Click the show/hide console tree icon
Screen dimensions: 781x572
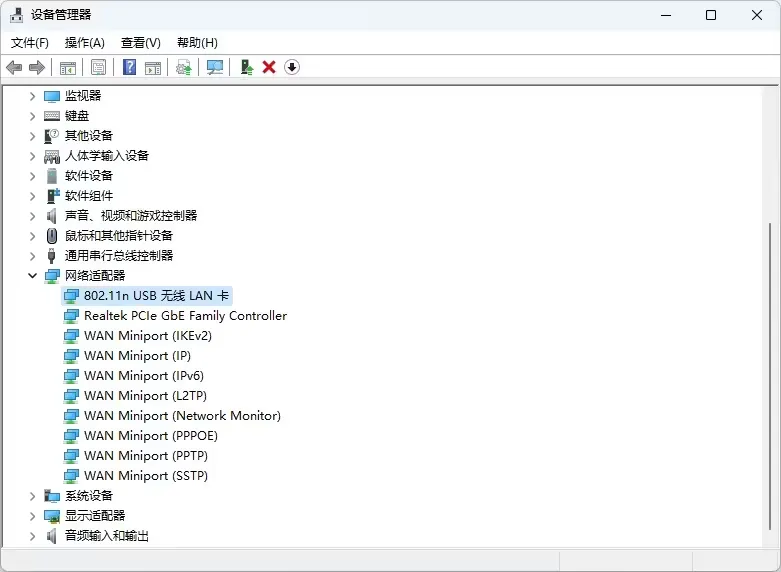(68, 67)
